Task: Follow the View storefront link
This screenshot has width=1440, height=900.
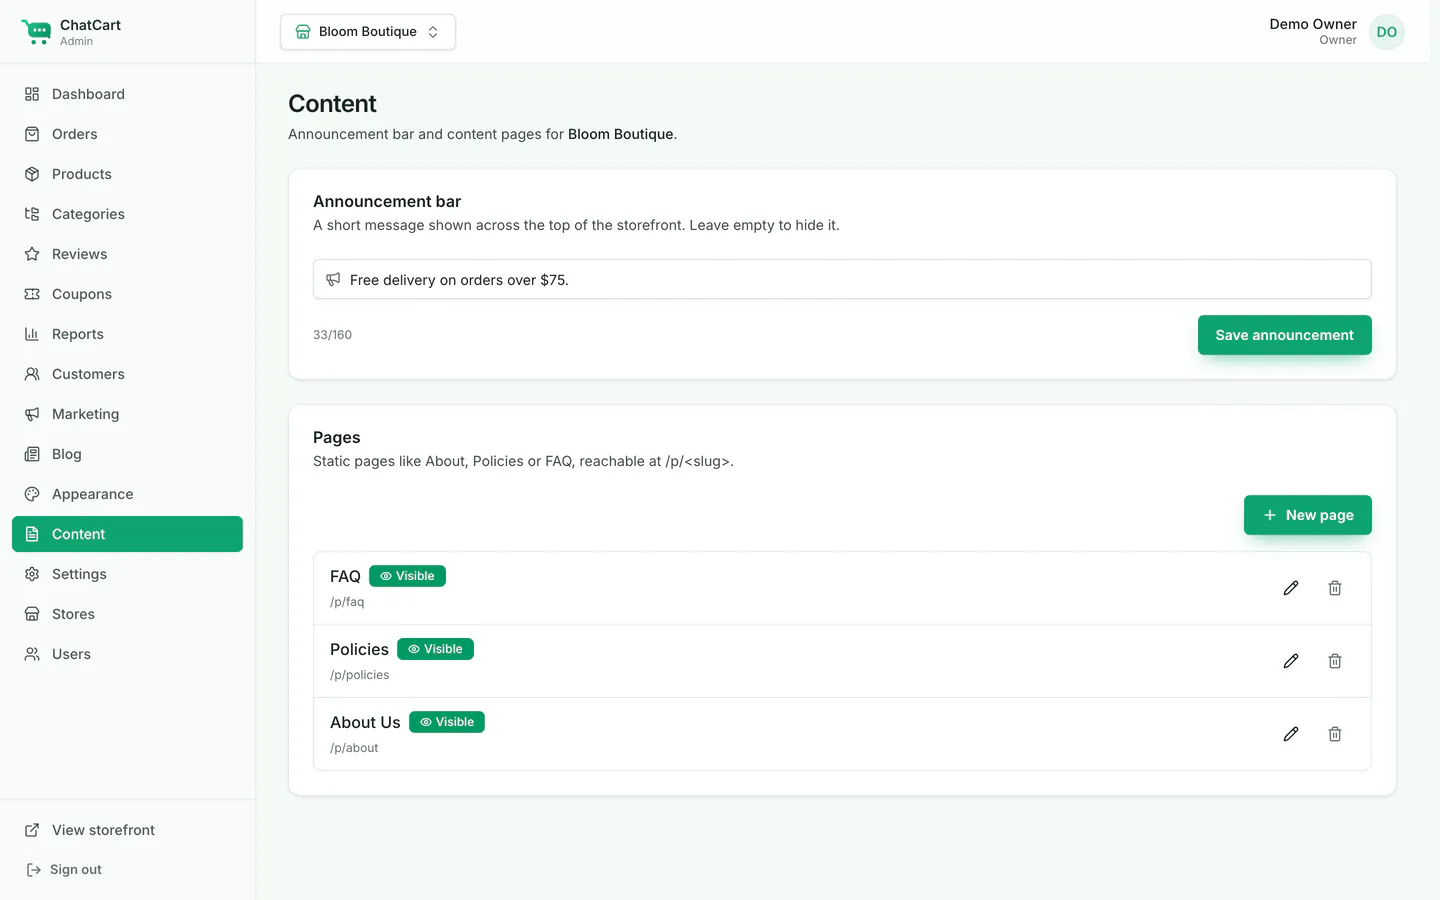Action: pyautogui.click(x=127, y=830)
